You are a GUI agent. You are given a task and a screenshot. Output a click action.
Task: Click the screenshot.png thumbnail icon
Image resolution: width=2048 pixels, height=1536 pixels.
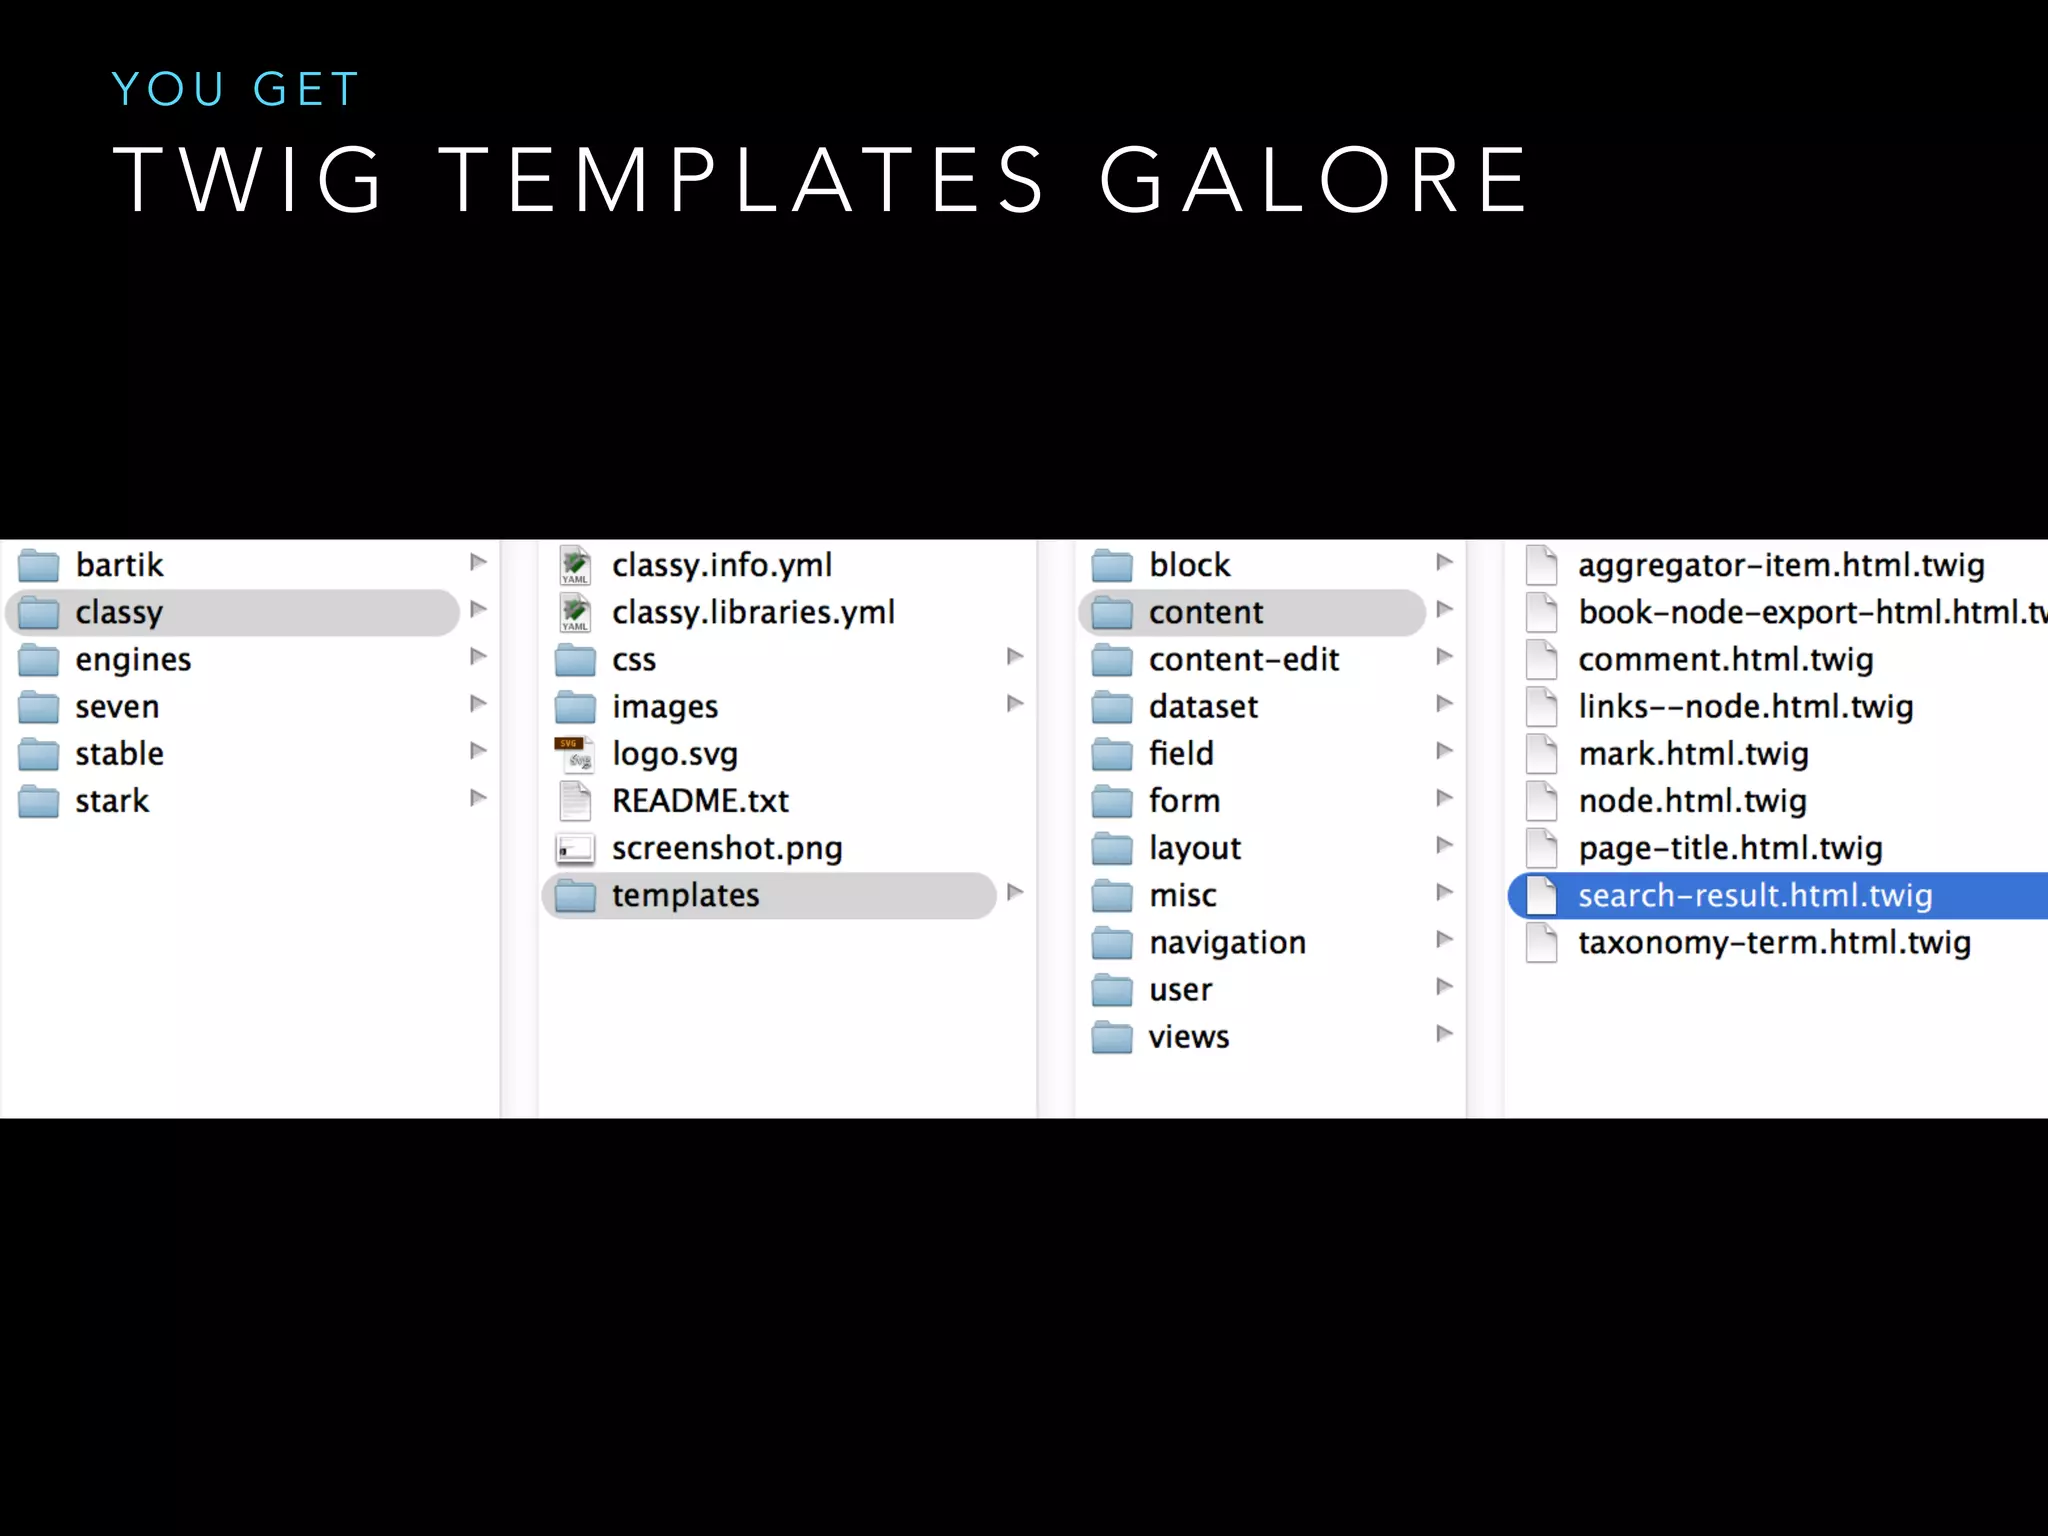pos(575,849)
